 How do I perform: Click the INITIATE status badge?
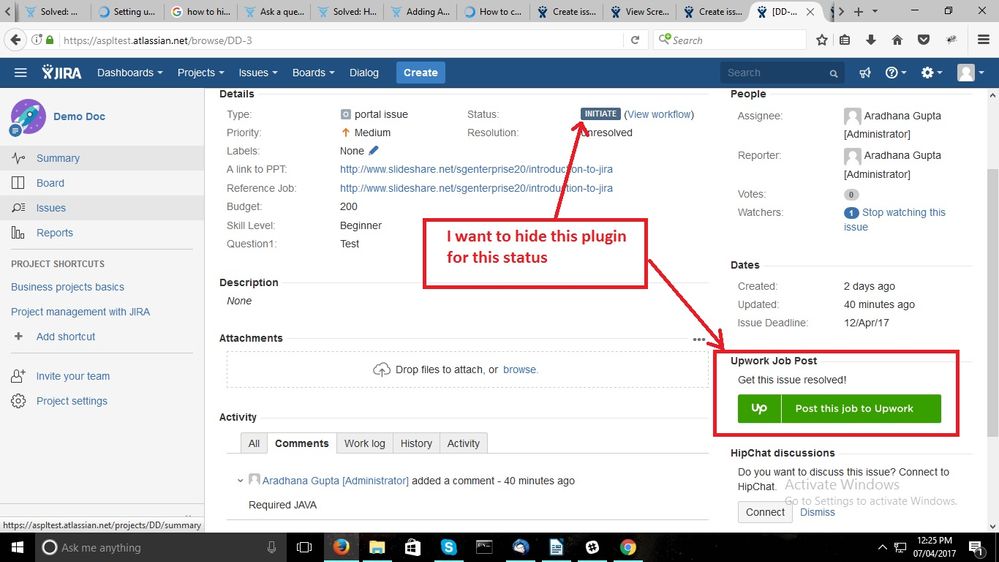600,113
